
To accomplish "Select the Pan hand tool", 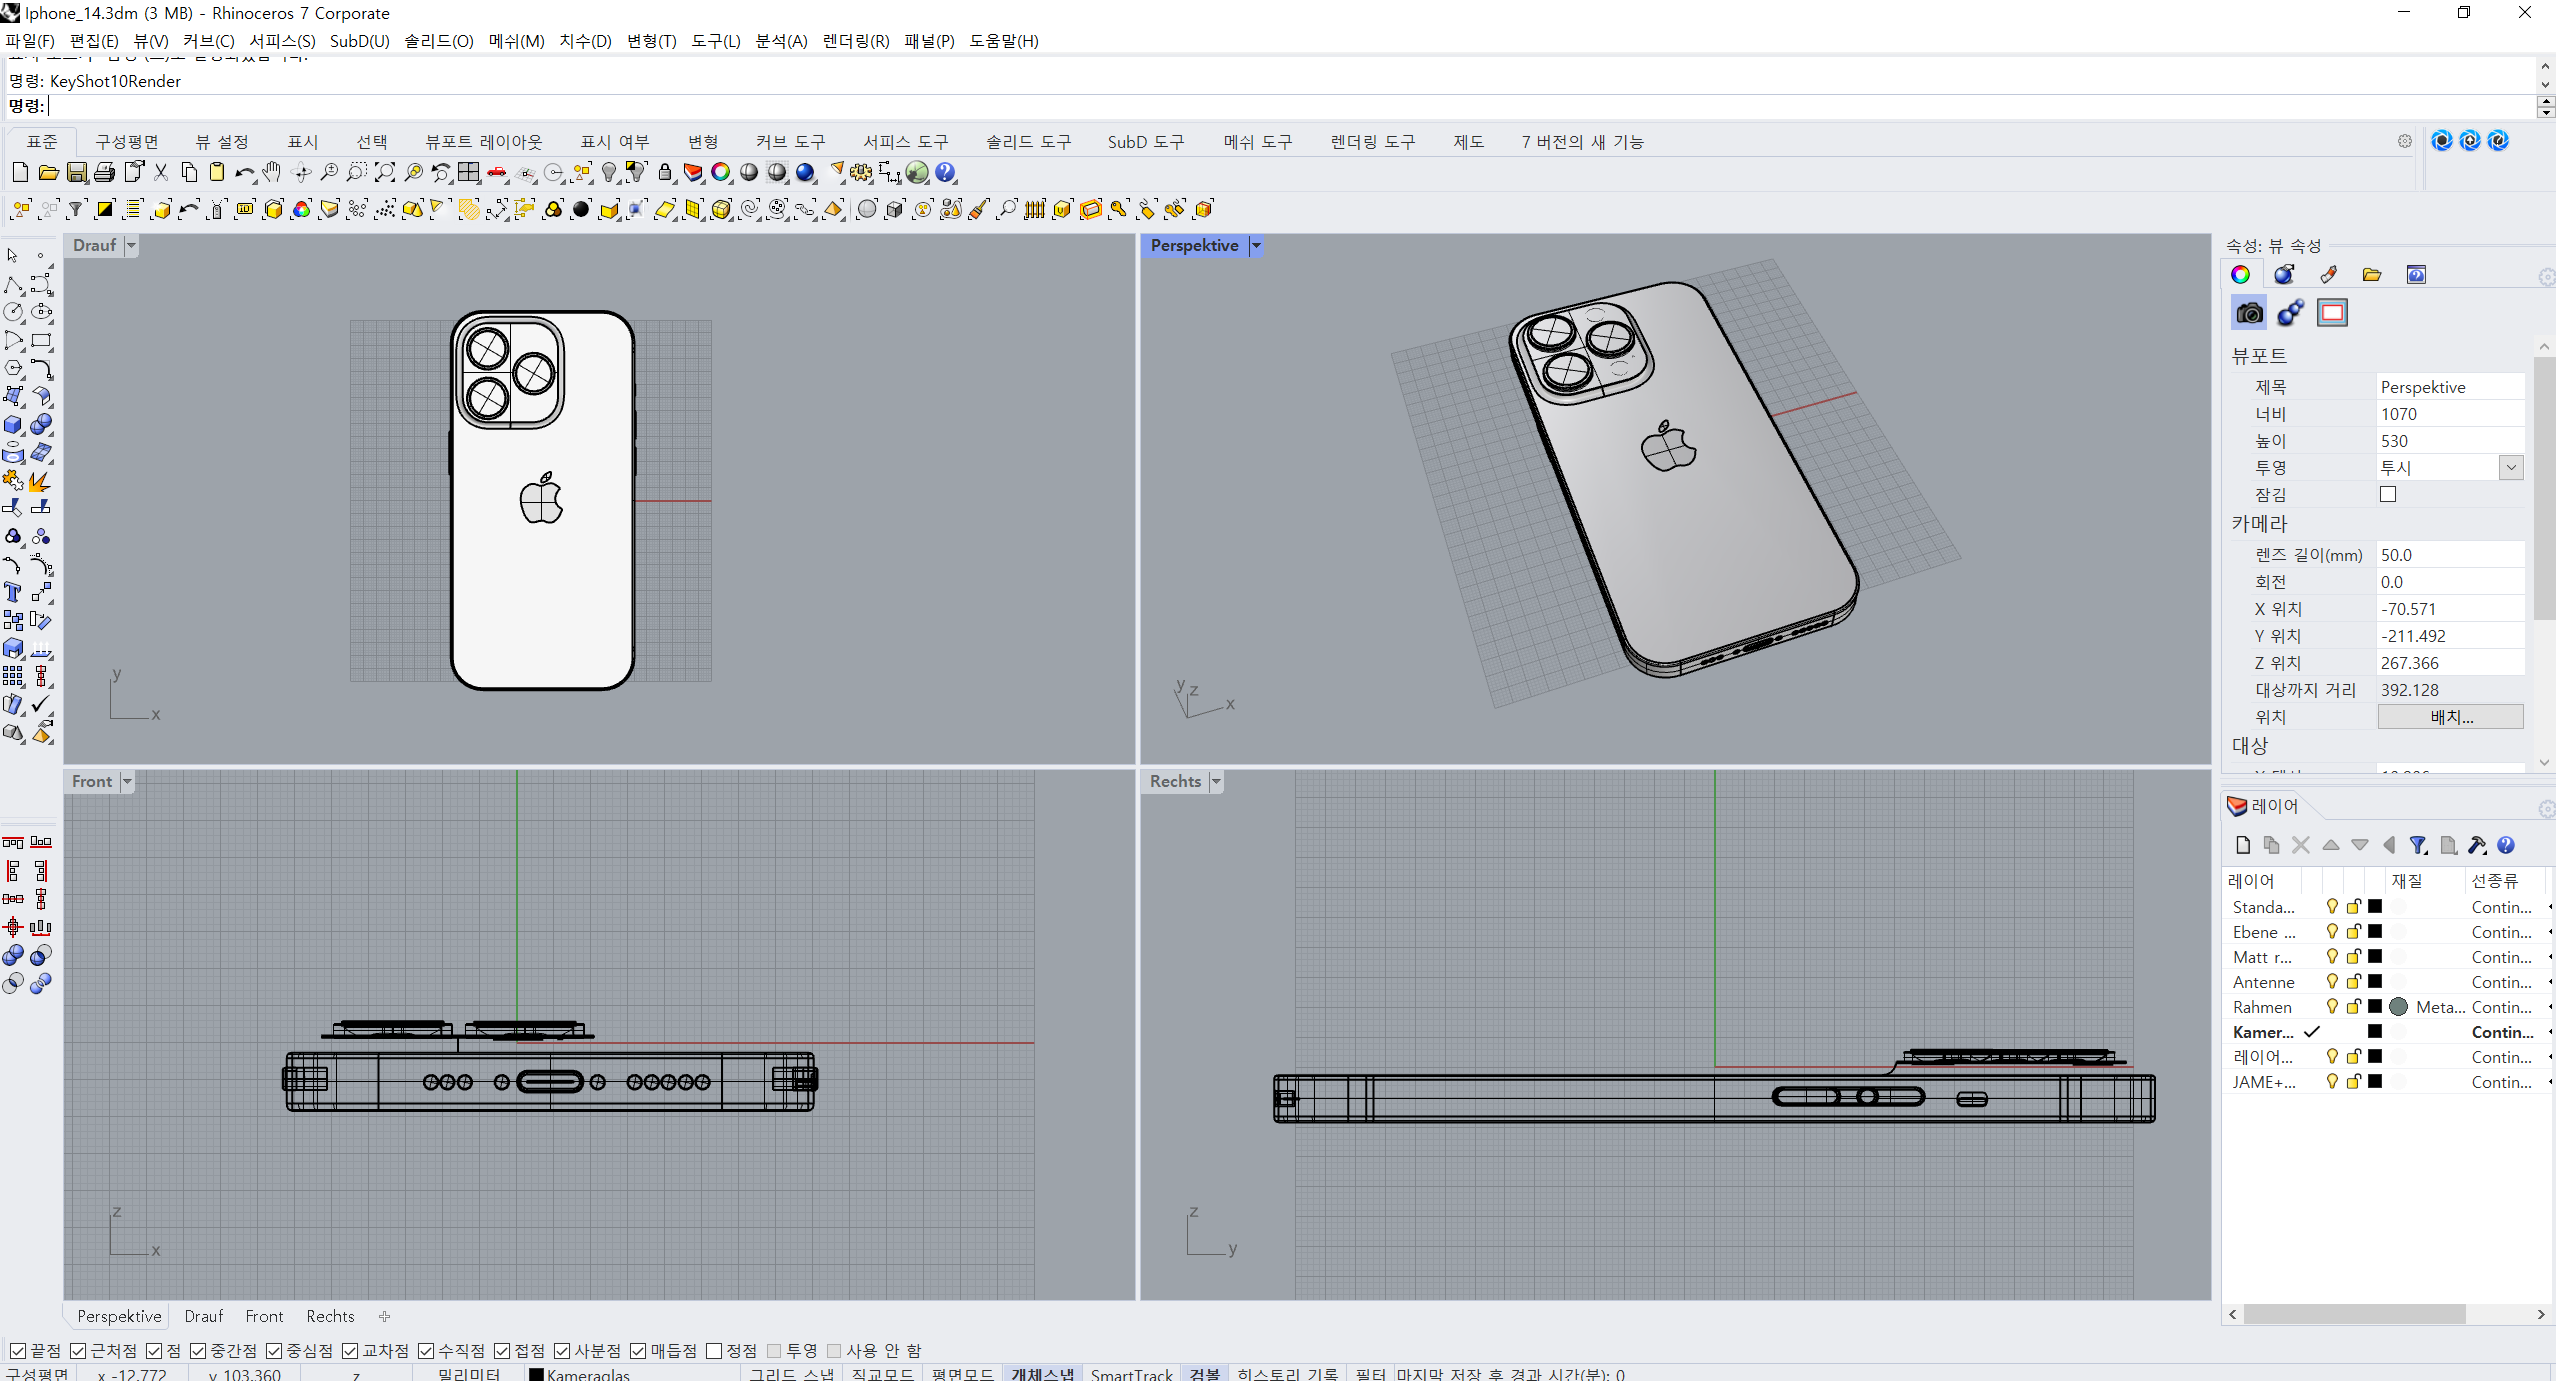I will pyautogui.click(x=272, y=173).
